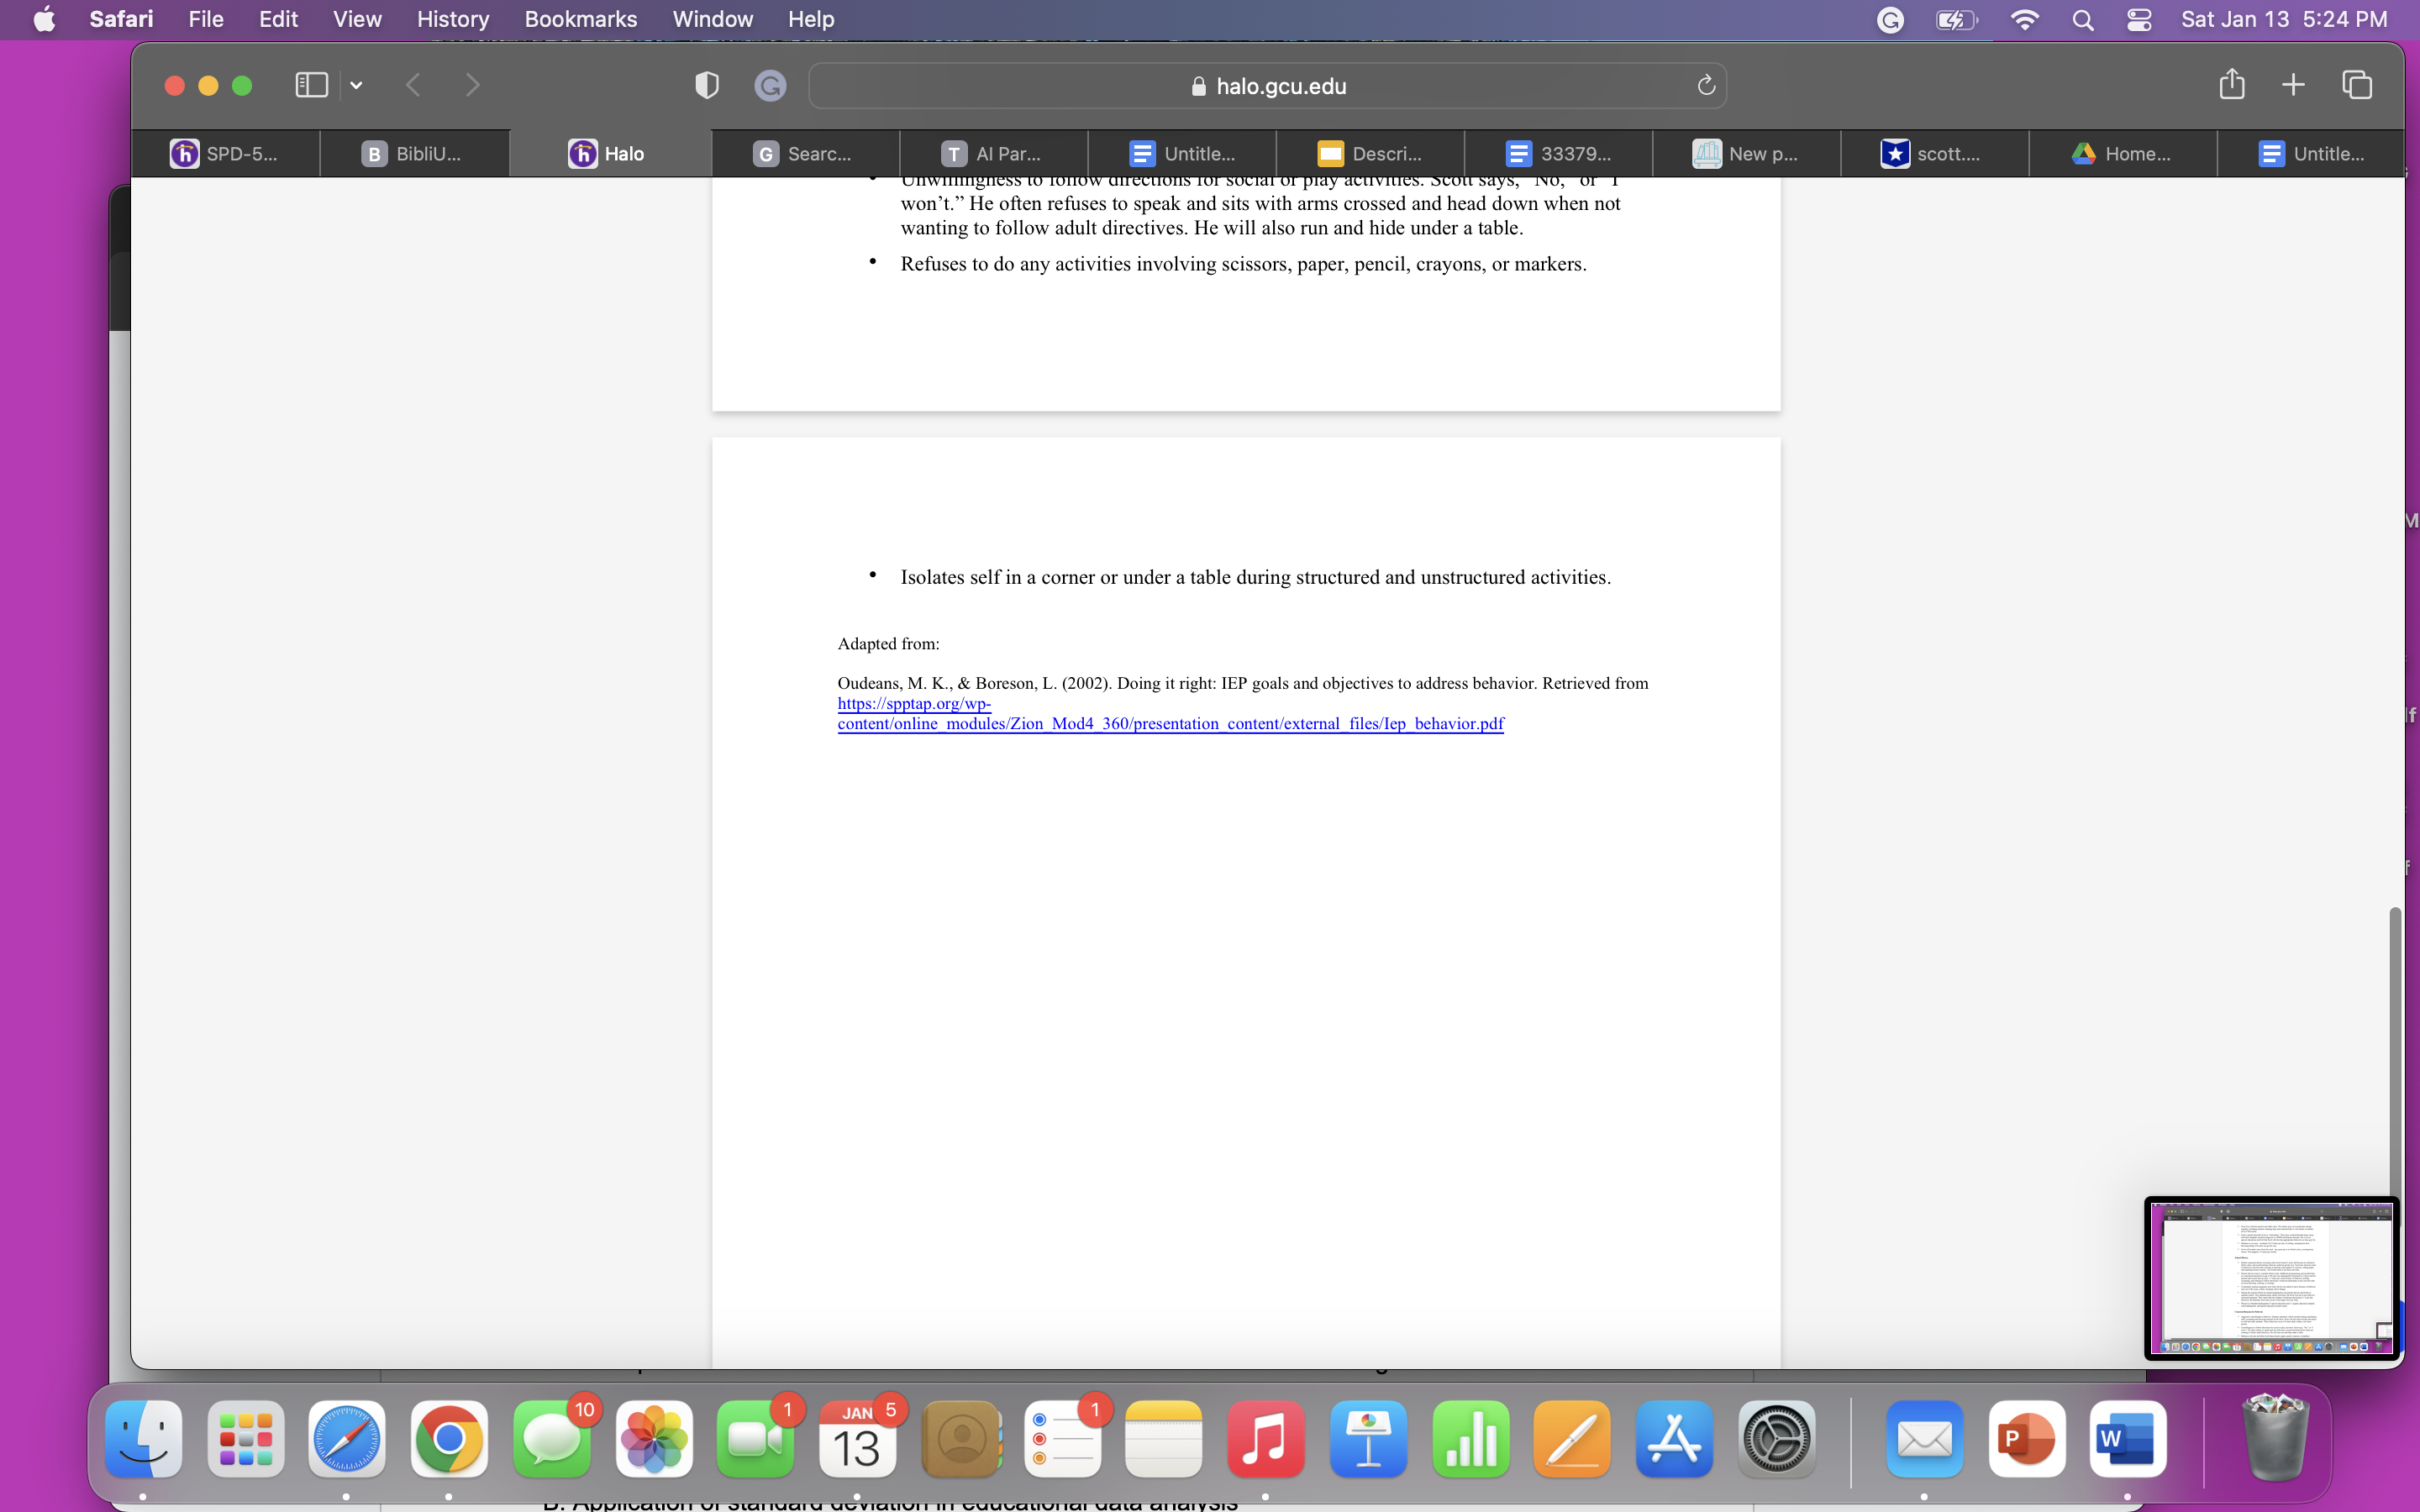Open the Share menu in Safari's toolbar
The height and width of the screenshot is (1512, 2420).
[2231, 85]
